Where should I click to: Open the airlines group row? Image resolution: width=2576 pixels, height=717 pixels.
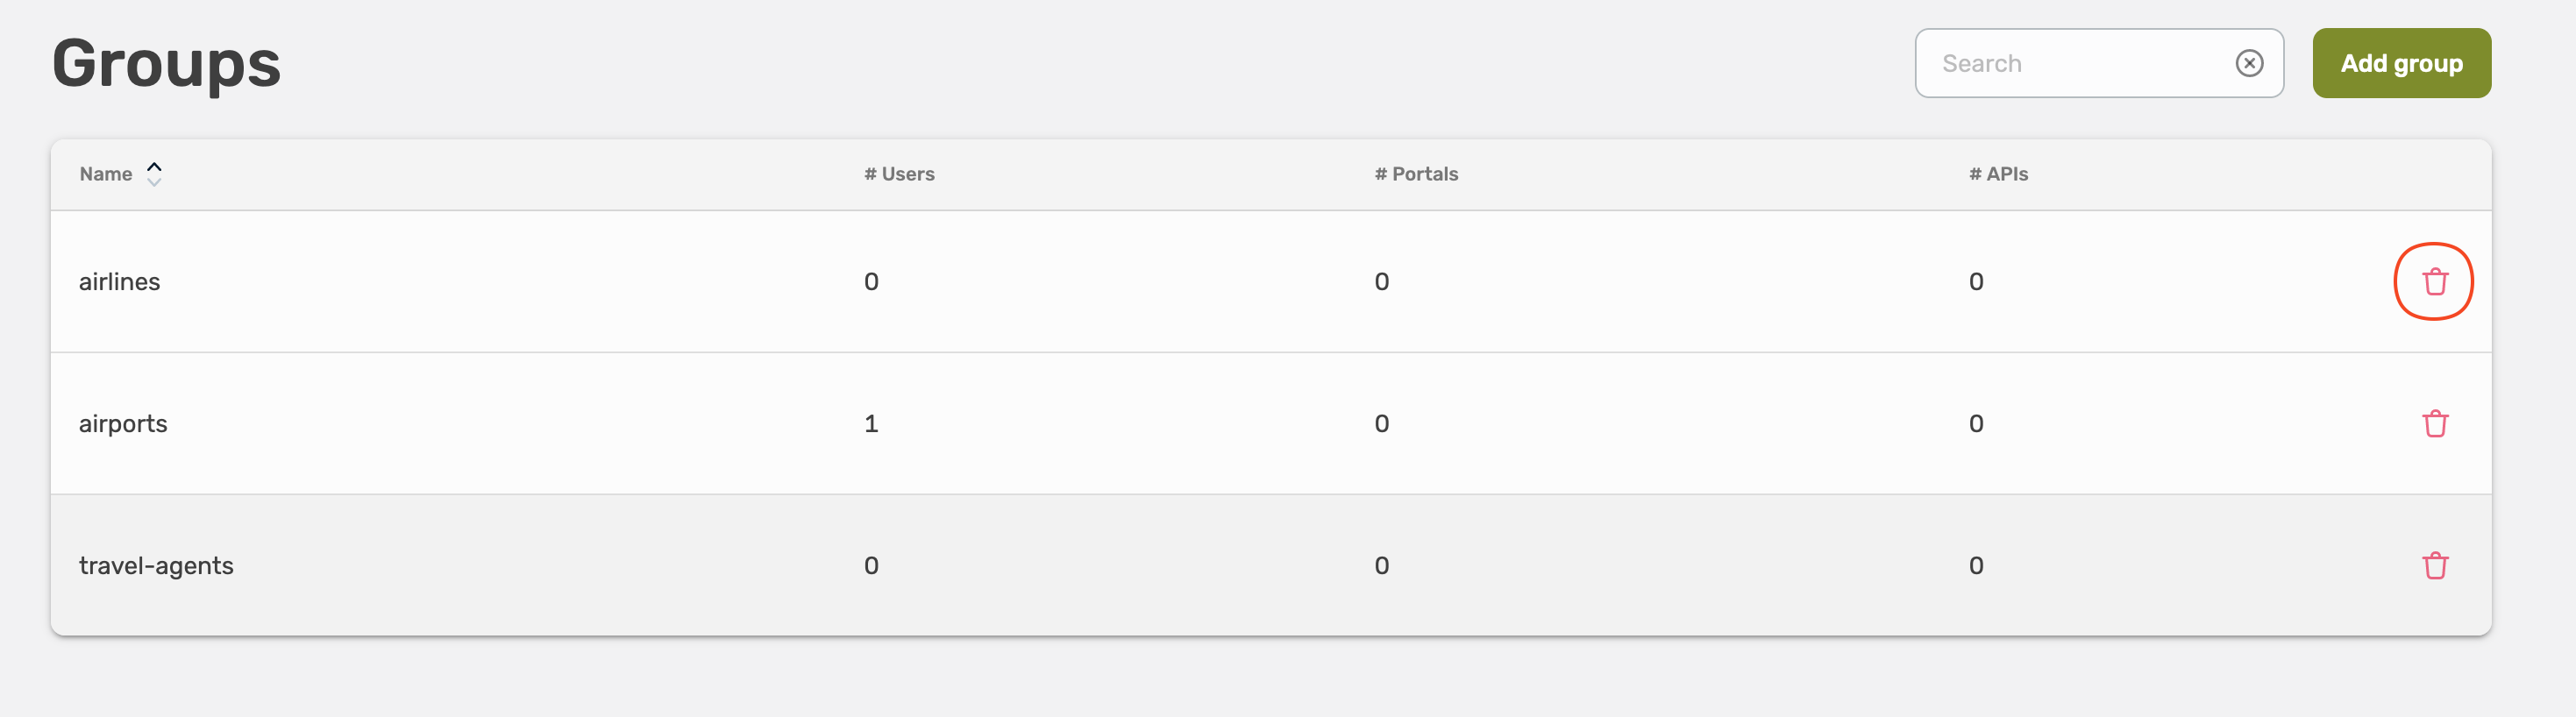[120, 282]
